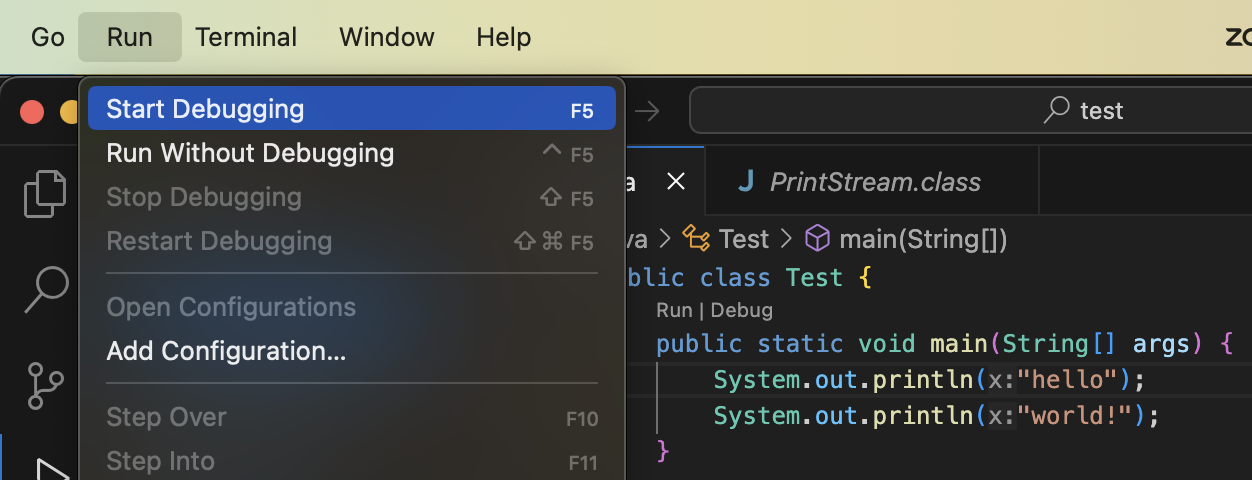
Task: Open the Terminal menu
Action: click(x=246, y=37)
